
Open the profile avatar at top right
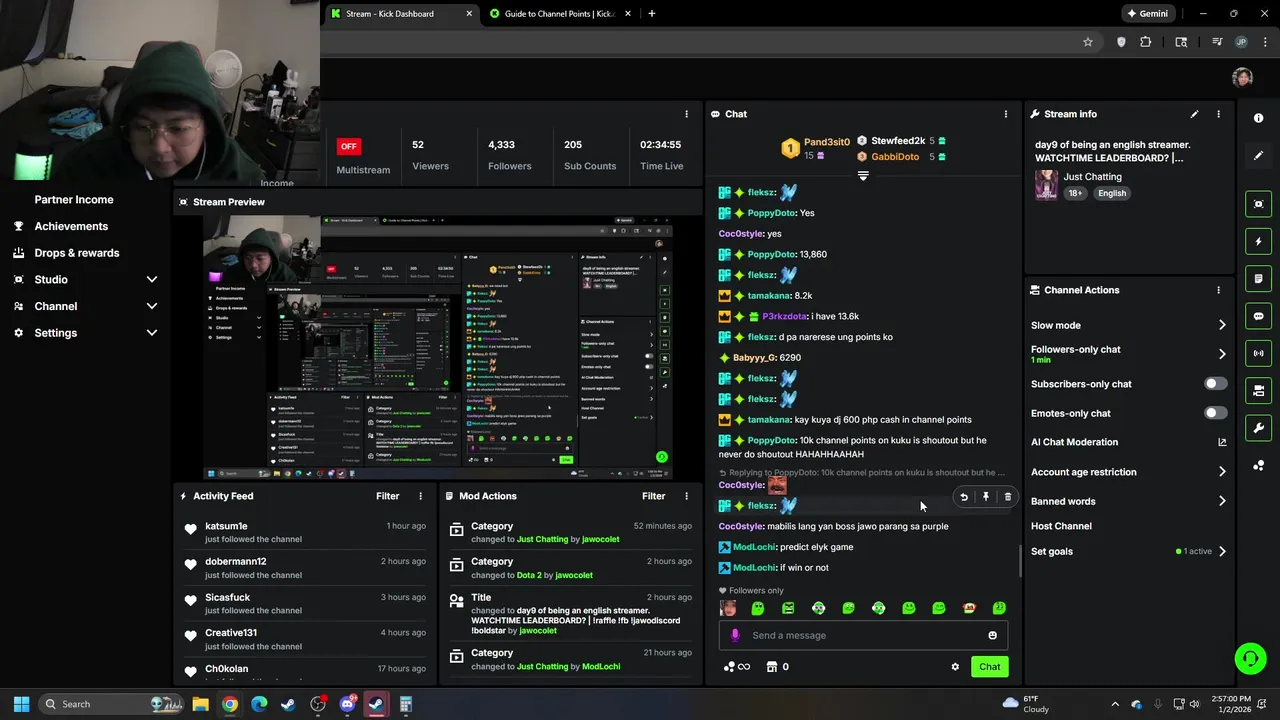tap(1242, 78)
